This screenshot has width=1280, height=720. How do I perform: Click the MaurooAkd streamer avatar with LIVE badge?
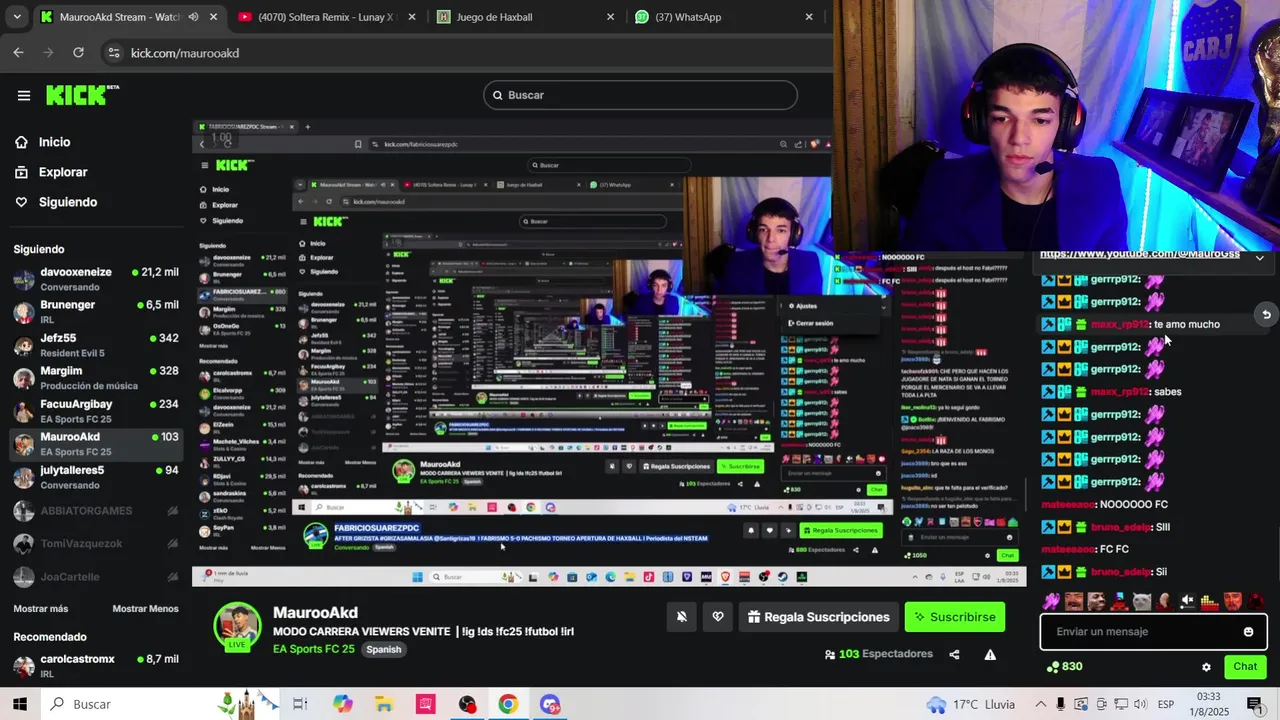[238, 626]
